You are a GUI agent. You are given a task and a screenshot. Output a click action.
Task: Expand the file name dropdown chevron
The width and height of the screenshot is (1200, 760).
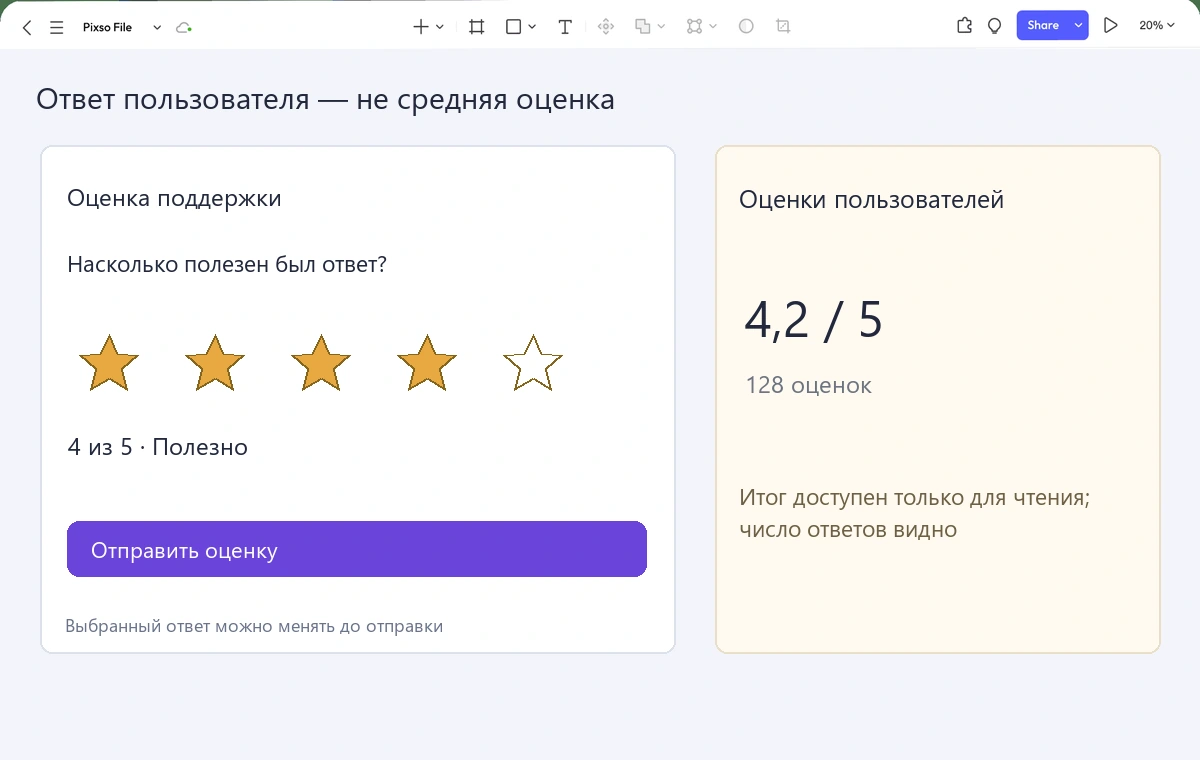[157, 28]
